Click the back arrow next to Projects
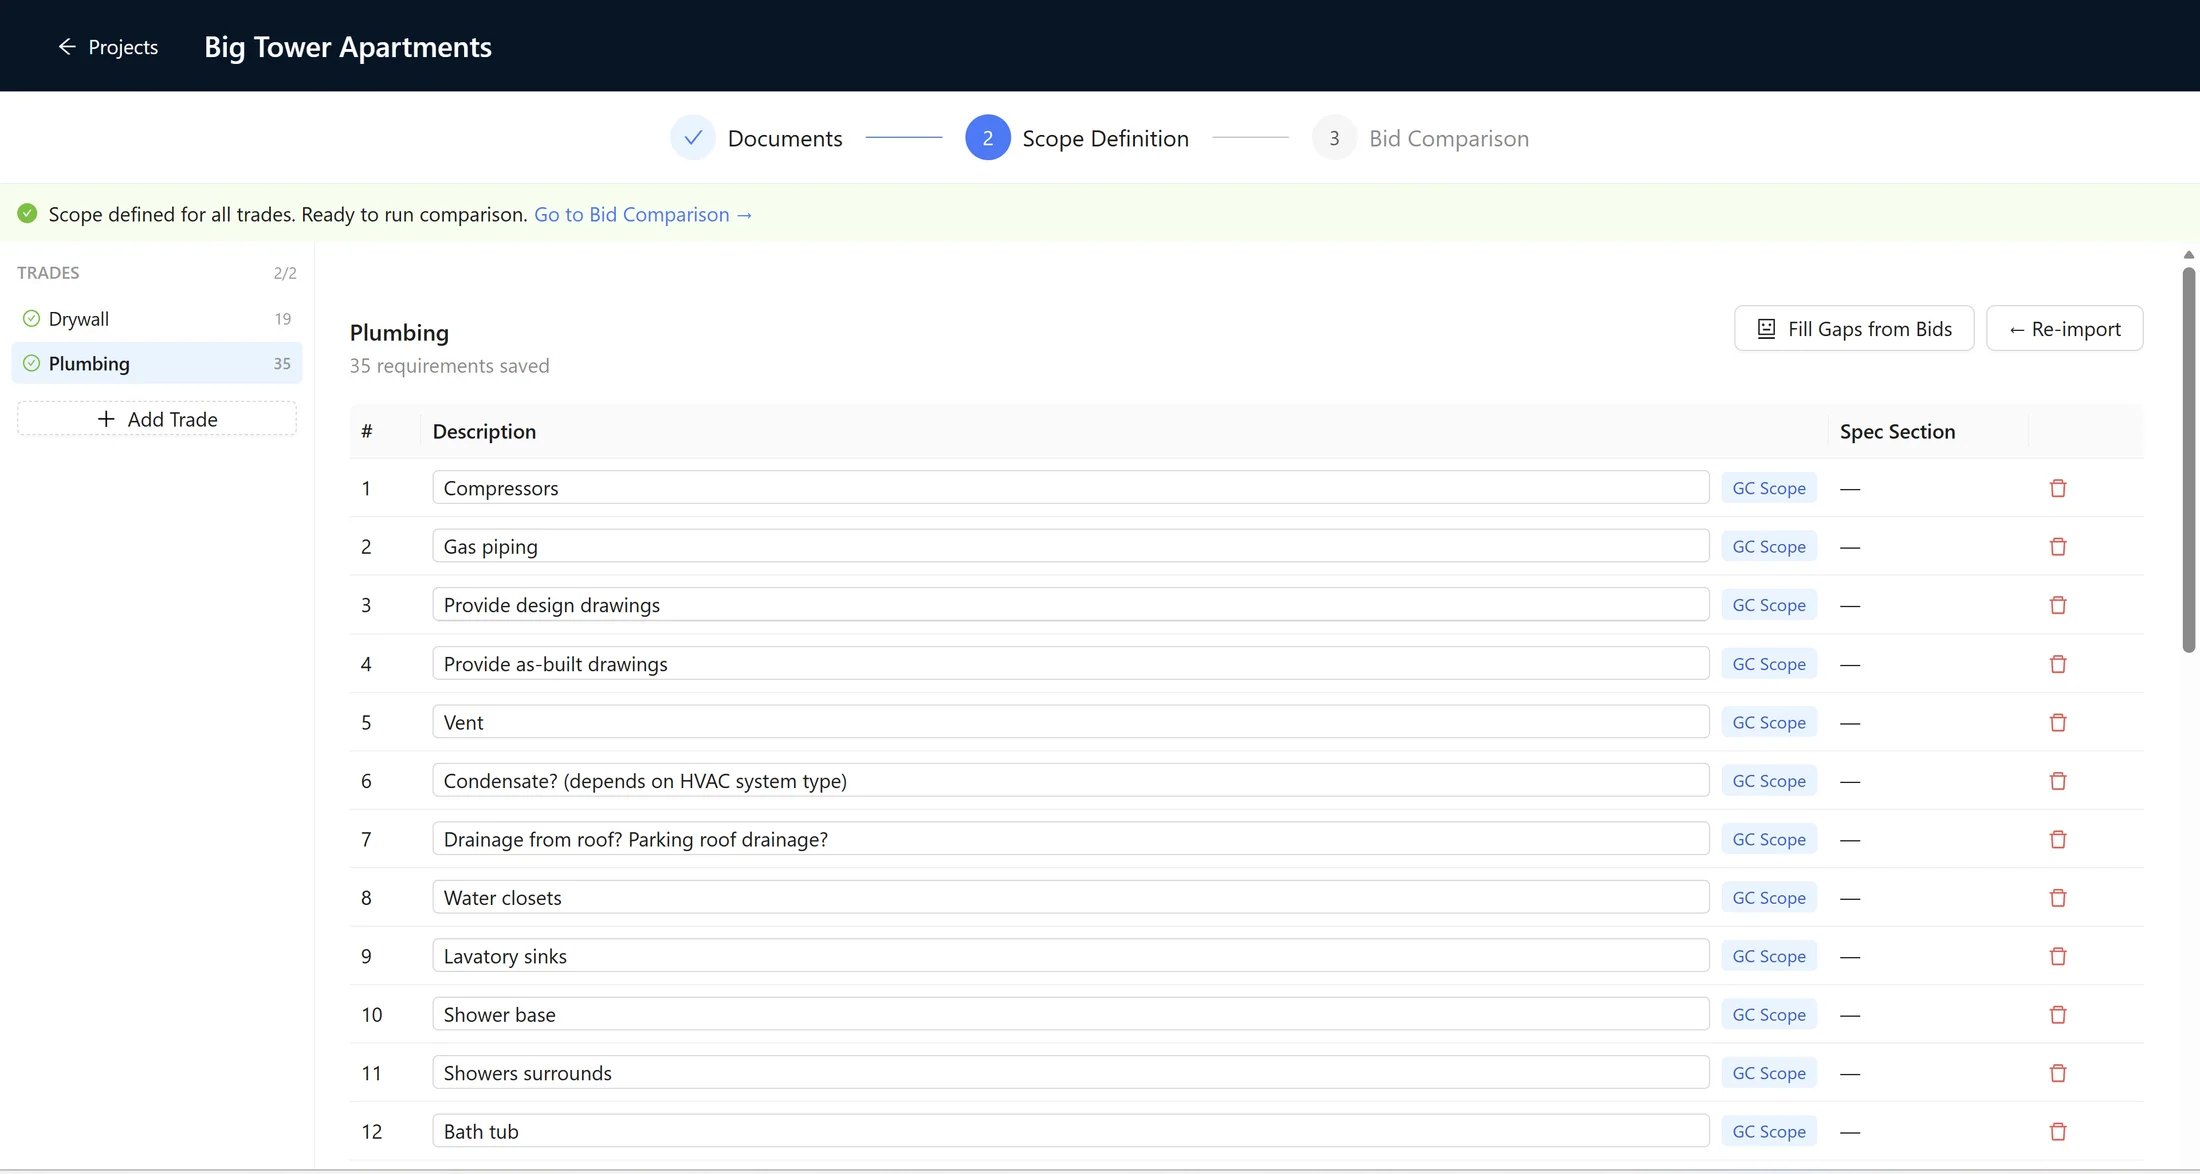Image resolution: width=2200 pixels, height=1174 pixels. click(67, 46)
